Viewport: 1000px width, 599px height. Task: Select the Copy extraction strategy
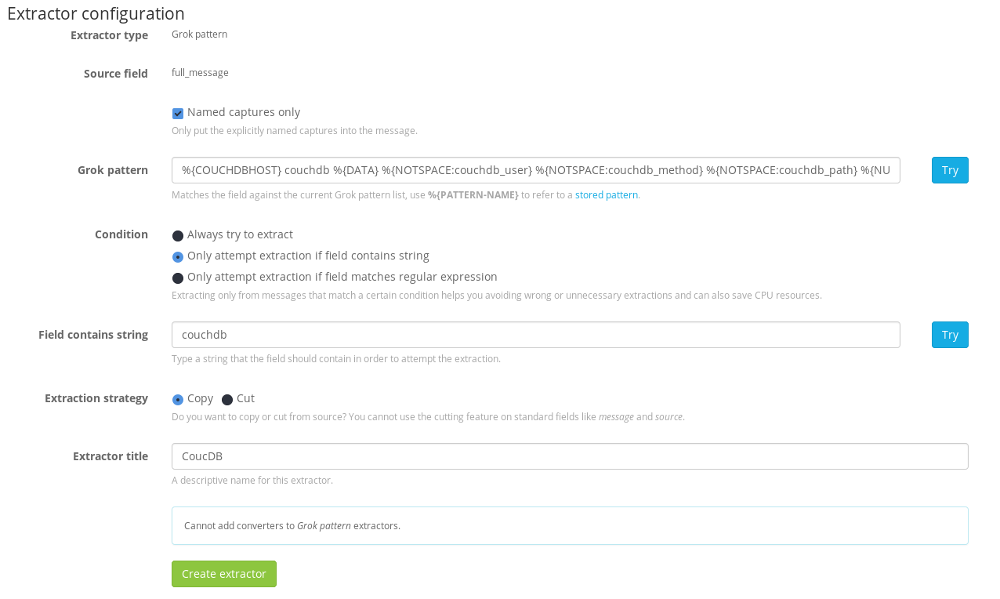coord(178,399)
